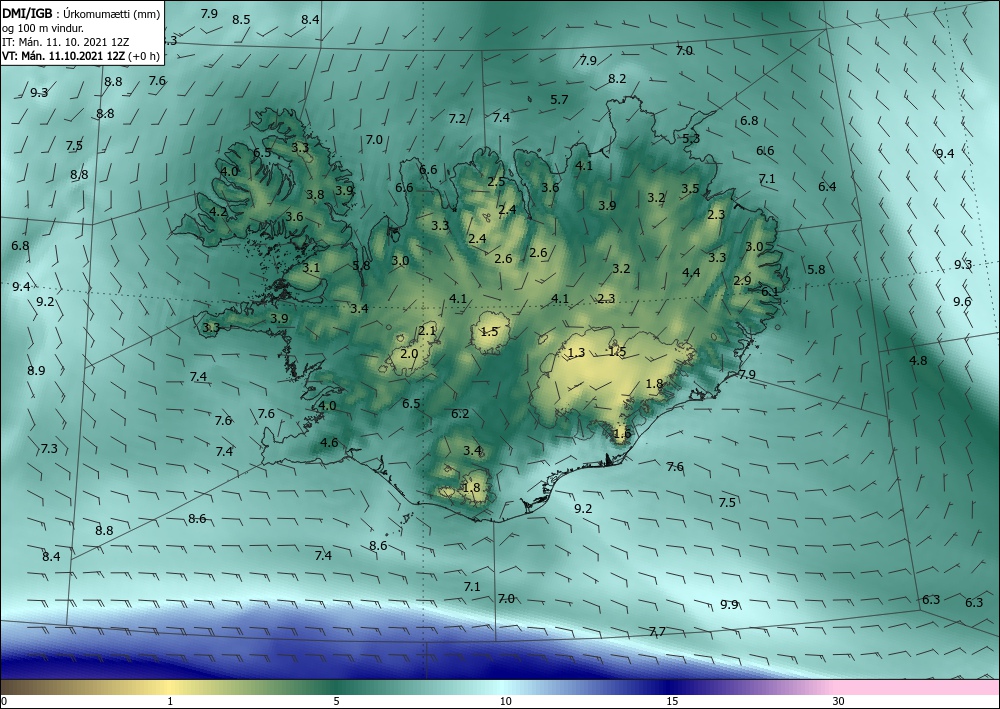Viewport: 1000px width, 709px height.
Task: Click the 'og 100 m vindur.' legend line
Action: tap(43, 28)
